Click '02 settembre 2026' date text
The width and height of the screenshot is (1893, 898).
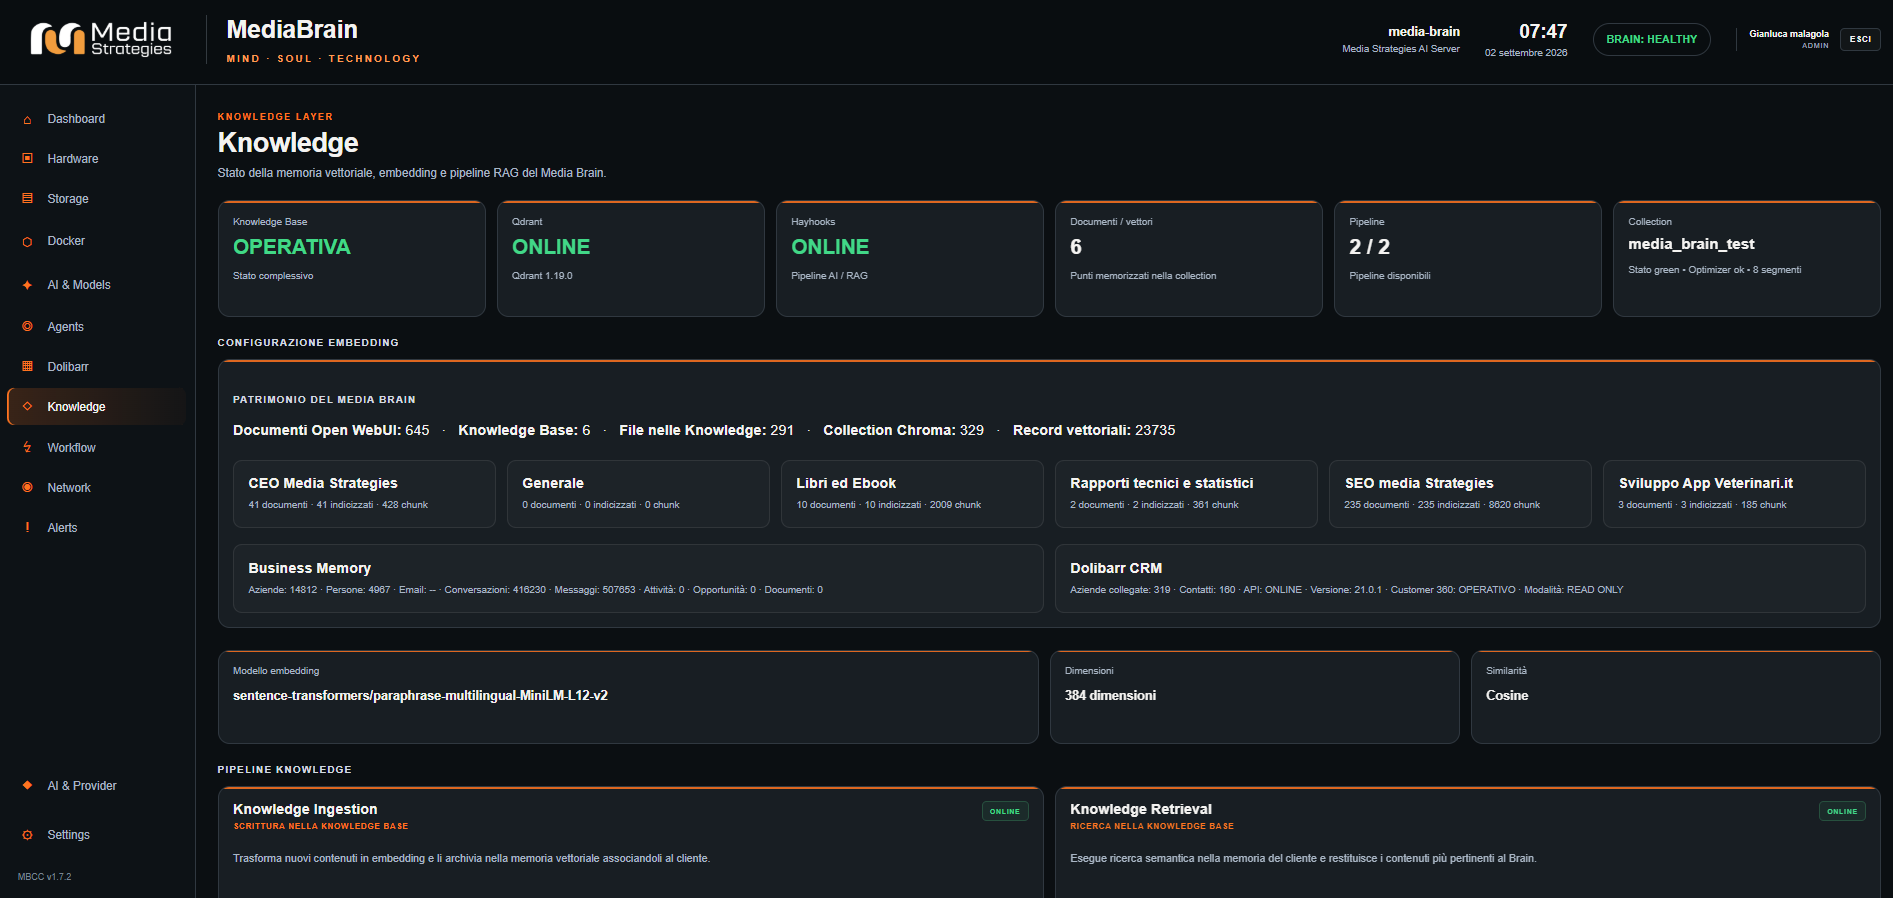point(1526,53)
